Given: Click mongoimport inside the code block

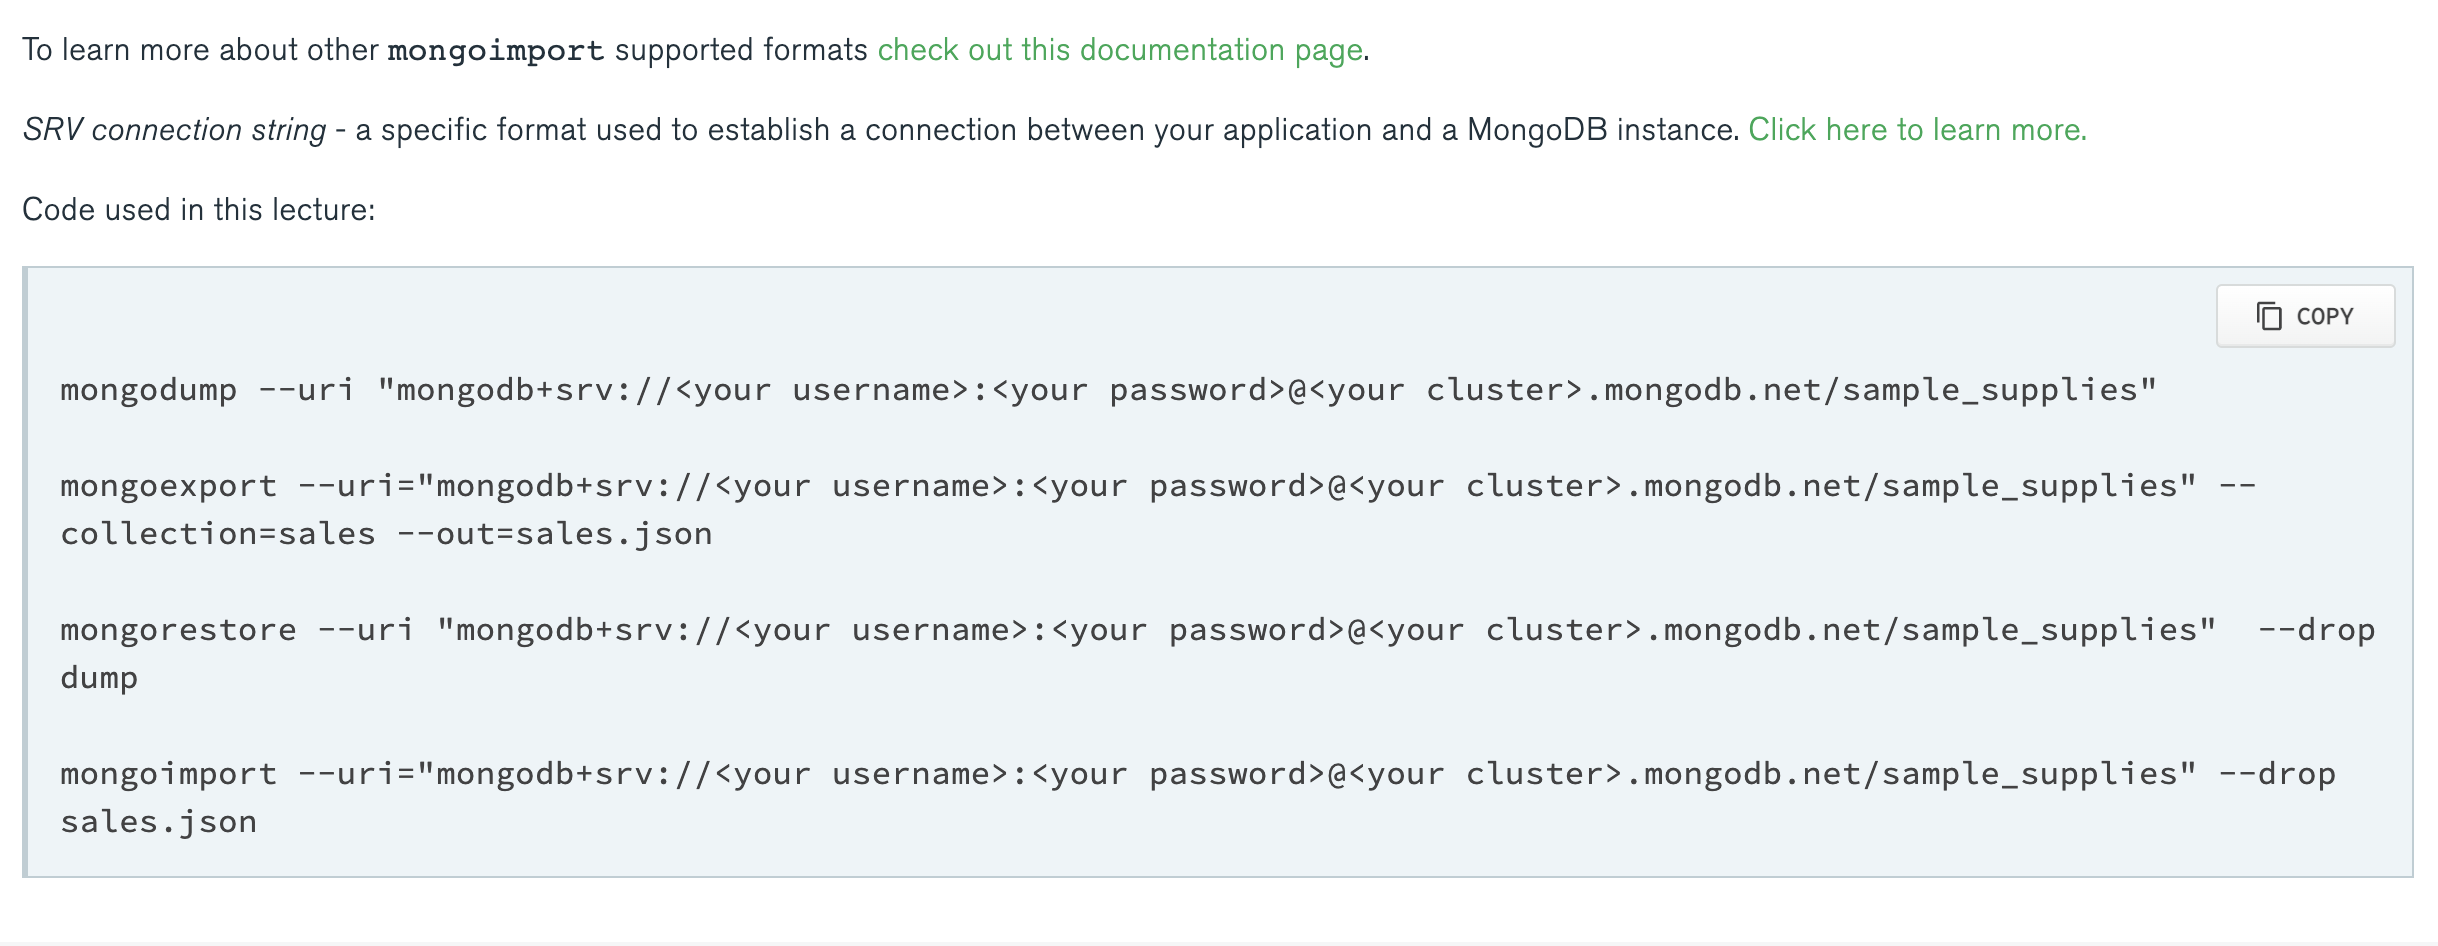Looking at the screenshot, I should pos(168,774).
